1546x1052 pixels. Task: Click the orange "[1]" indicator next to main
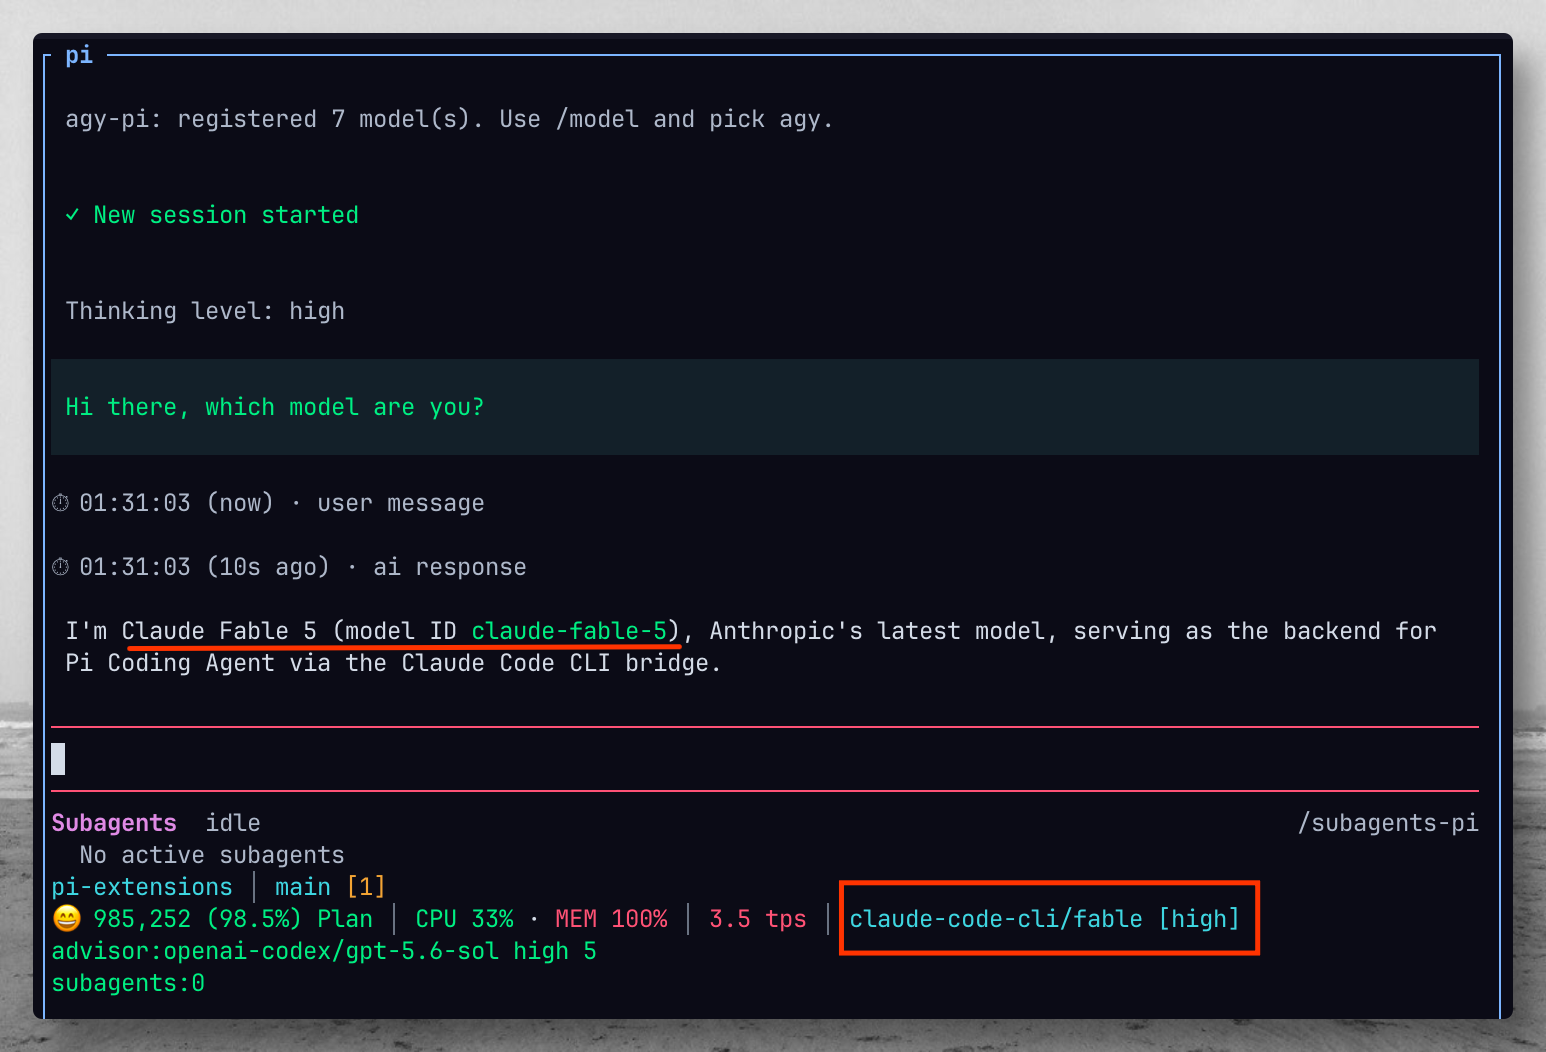tap(366, 887)
